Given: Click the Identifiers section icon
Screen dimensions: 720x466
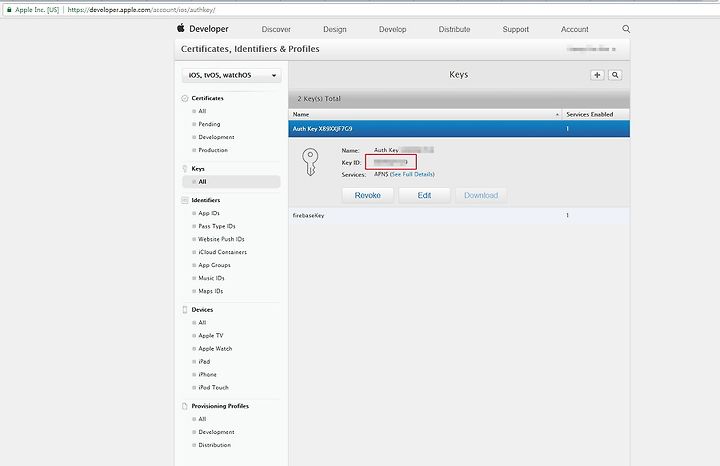Looking at the screenshot, I should [185, 200].
